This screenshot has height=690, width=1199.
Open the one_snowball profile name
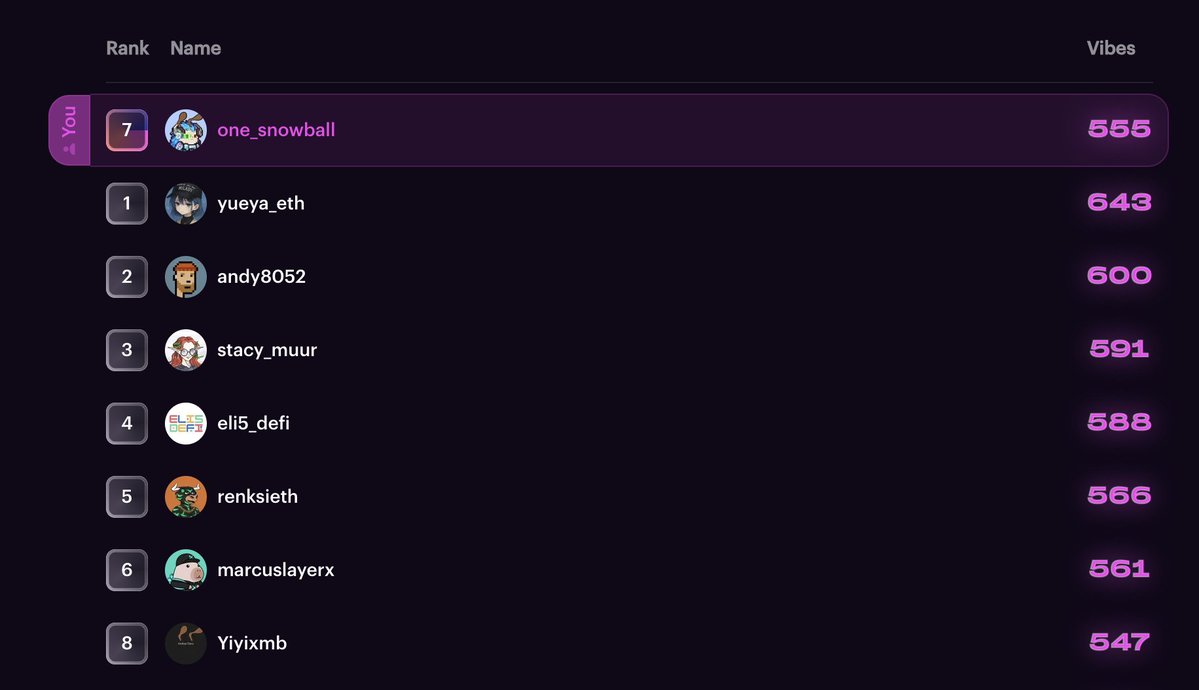click(x=276, y=130)
